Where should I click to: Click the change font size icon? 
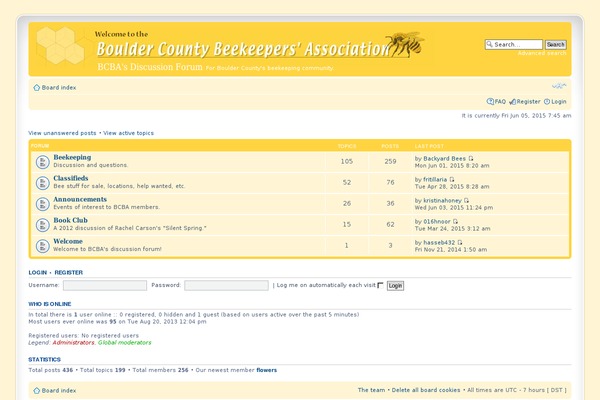(x=559, y=86)
